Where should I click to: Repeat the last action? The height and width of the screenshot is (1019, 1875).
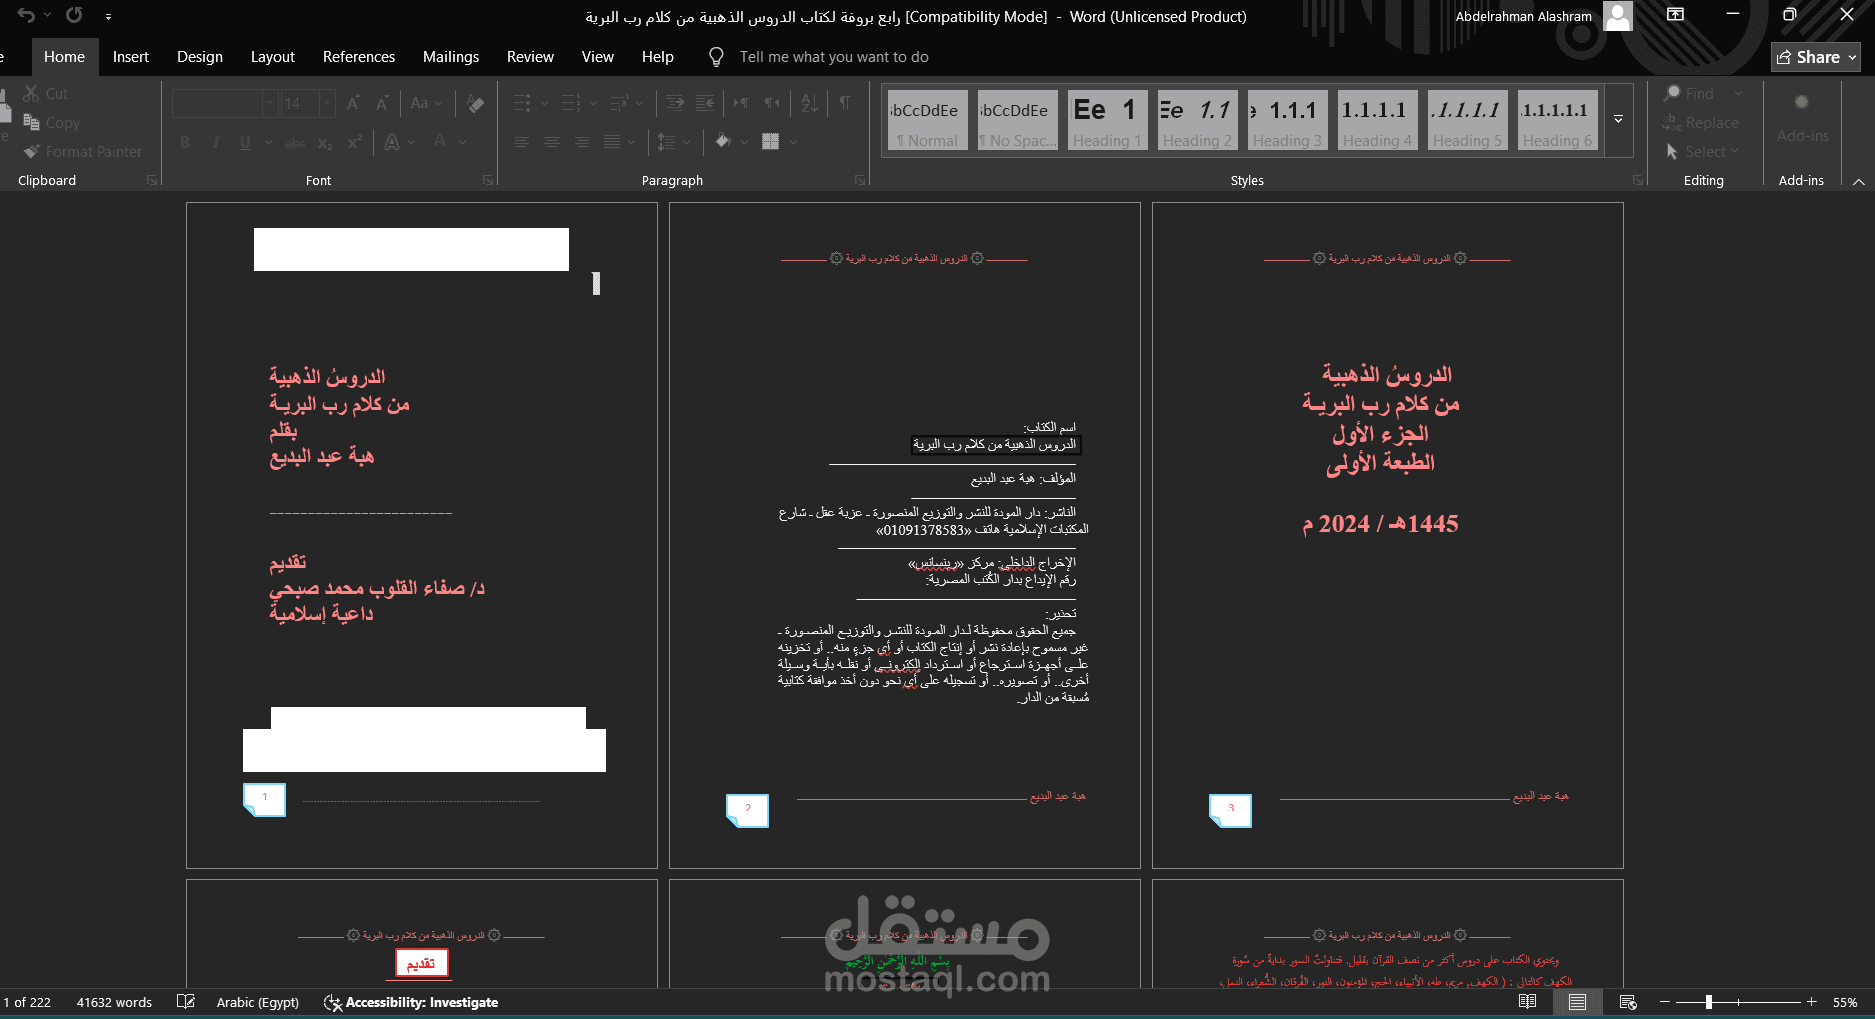pyautogui.click(x=74, y=15)
